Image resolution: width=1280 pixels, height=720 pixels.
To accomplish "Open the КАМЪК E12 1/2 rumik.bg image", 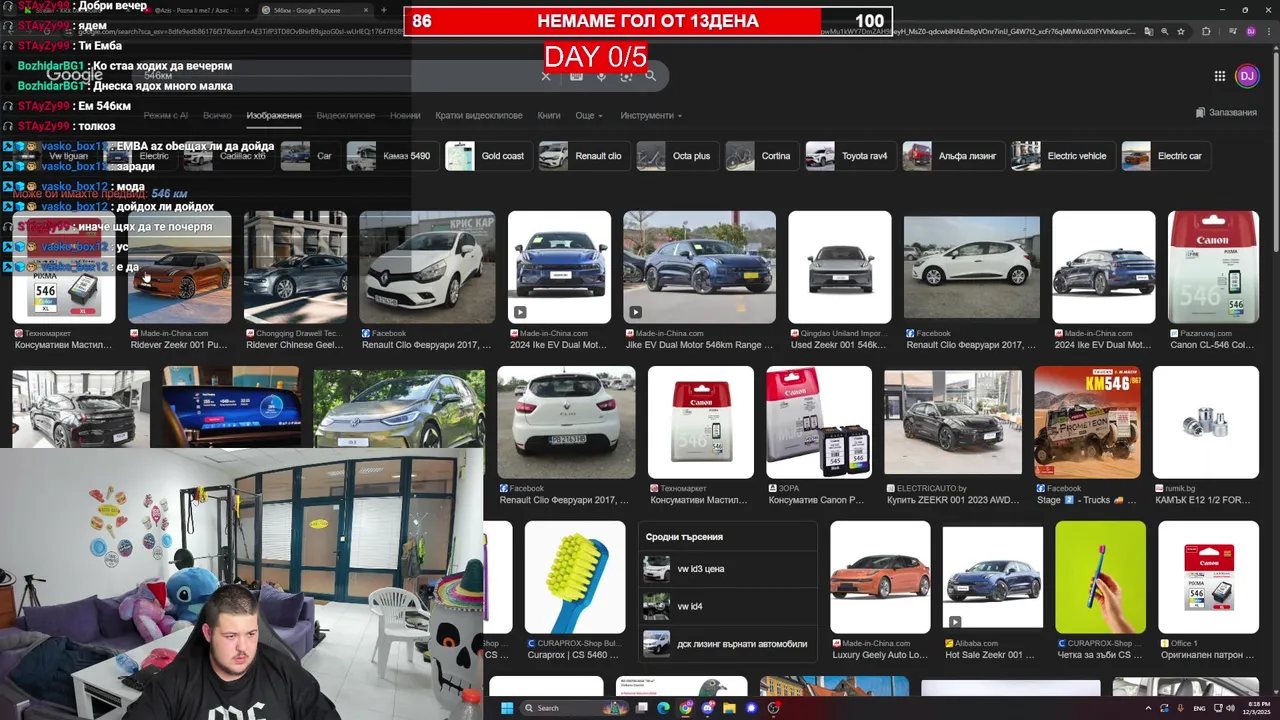I will point(1205,422).
